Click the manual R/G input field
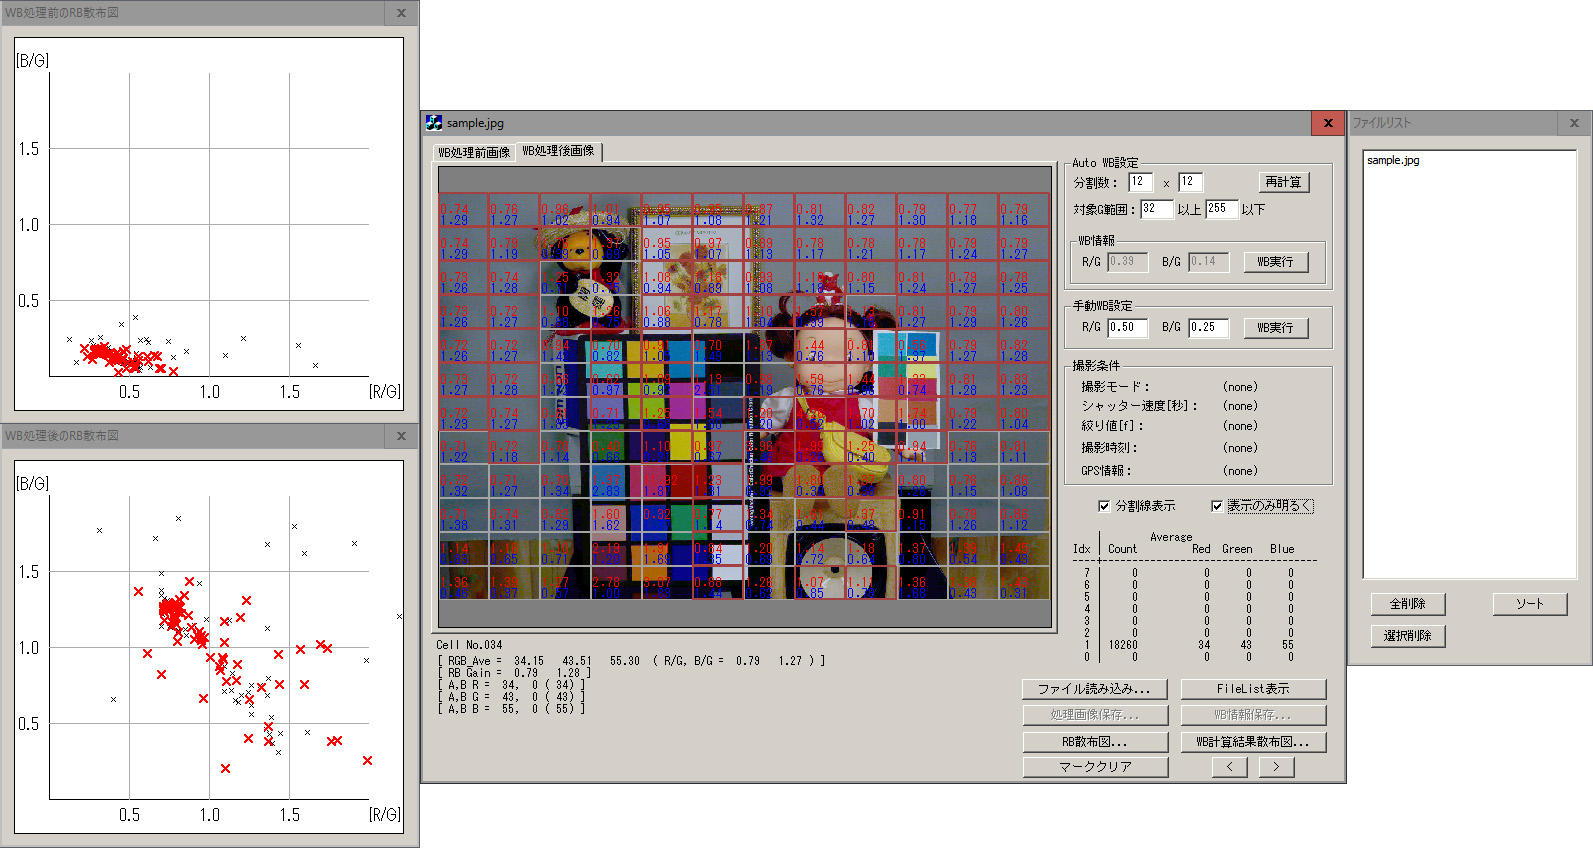Image resolution: width=1593 pixels, height=848 pixels. pyautogui.click(x=1127, y=327)
